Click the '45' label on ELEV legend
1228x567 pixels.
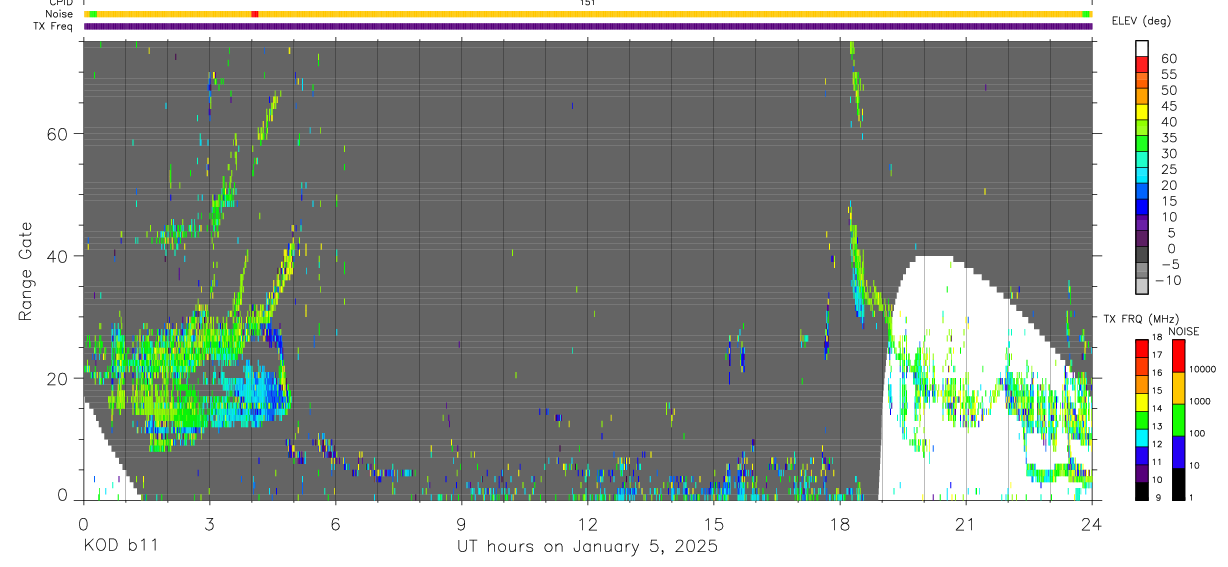point(1168,106)
